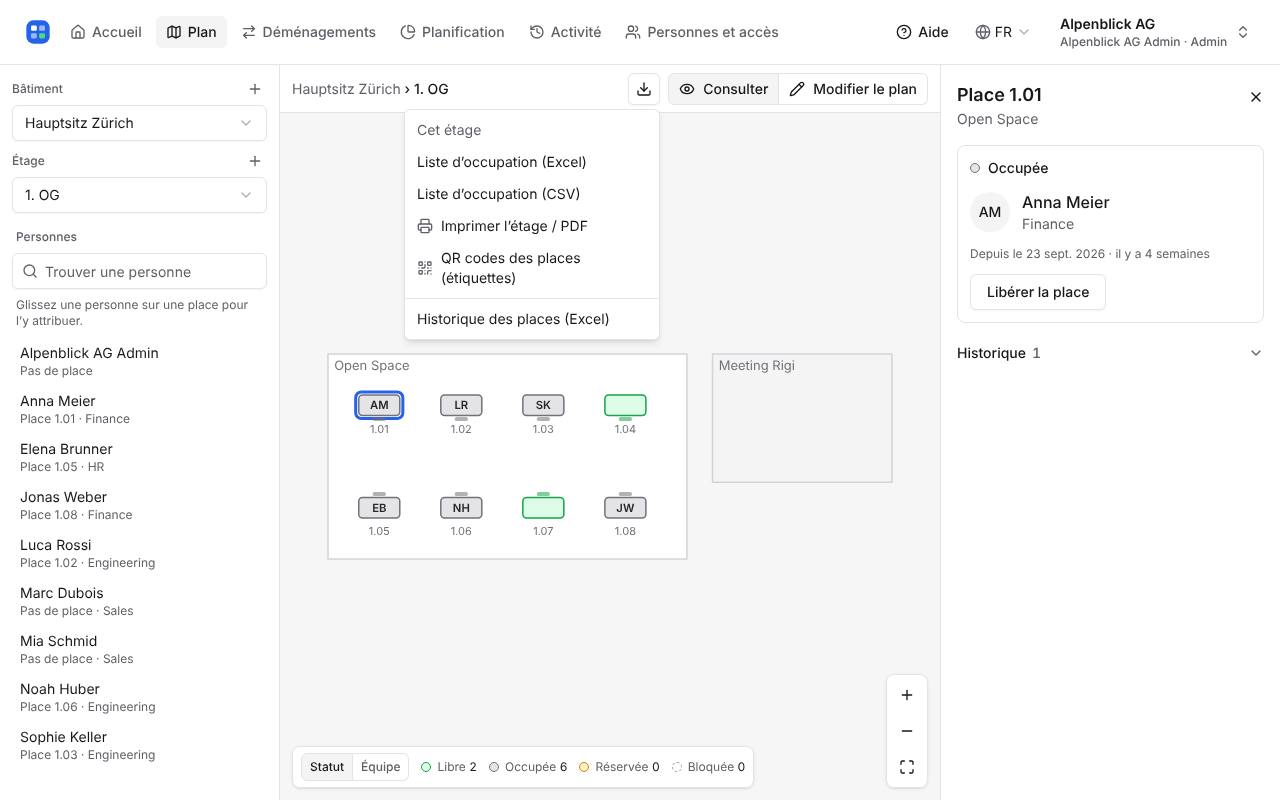Image resolution: width=1280 pixels, height=800 pixels.
Task: Add a new floor with plus icon
Action: [255, 161]
